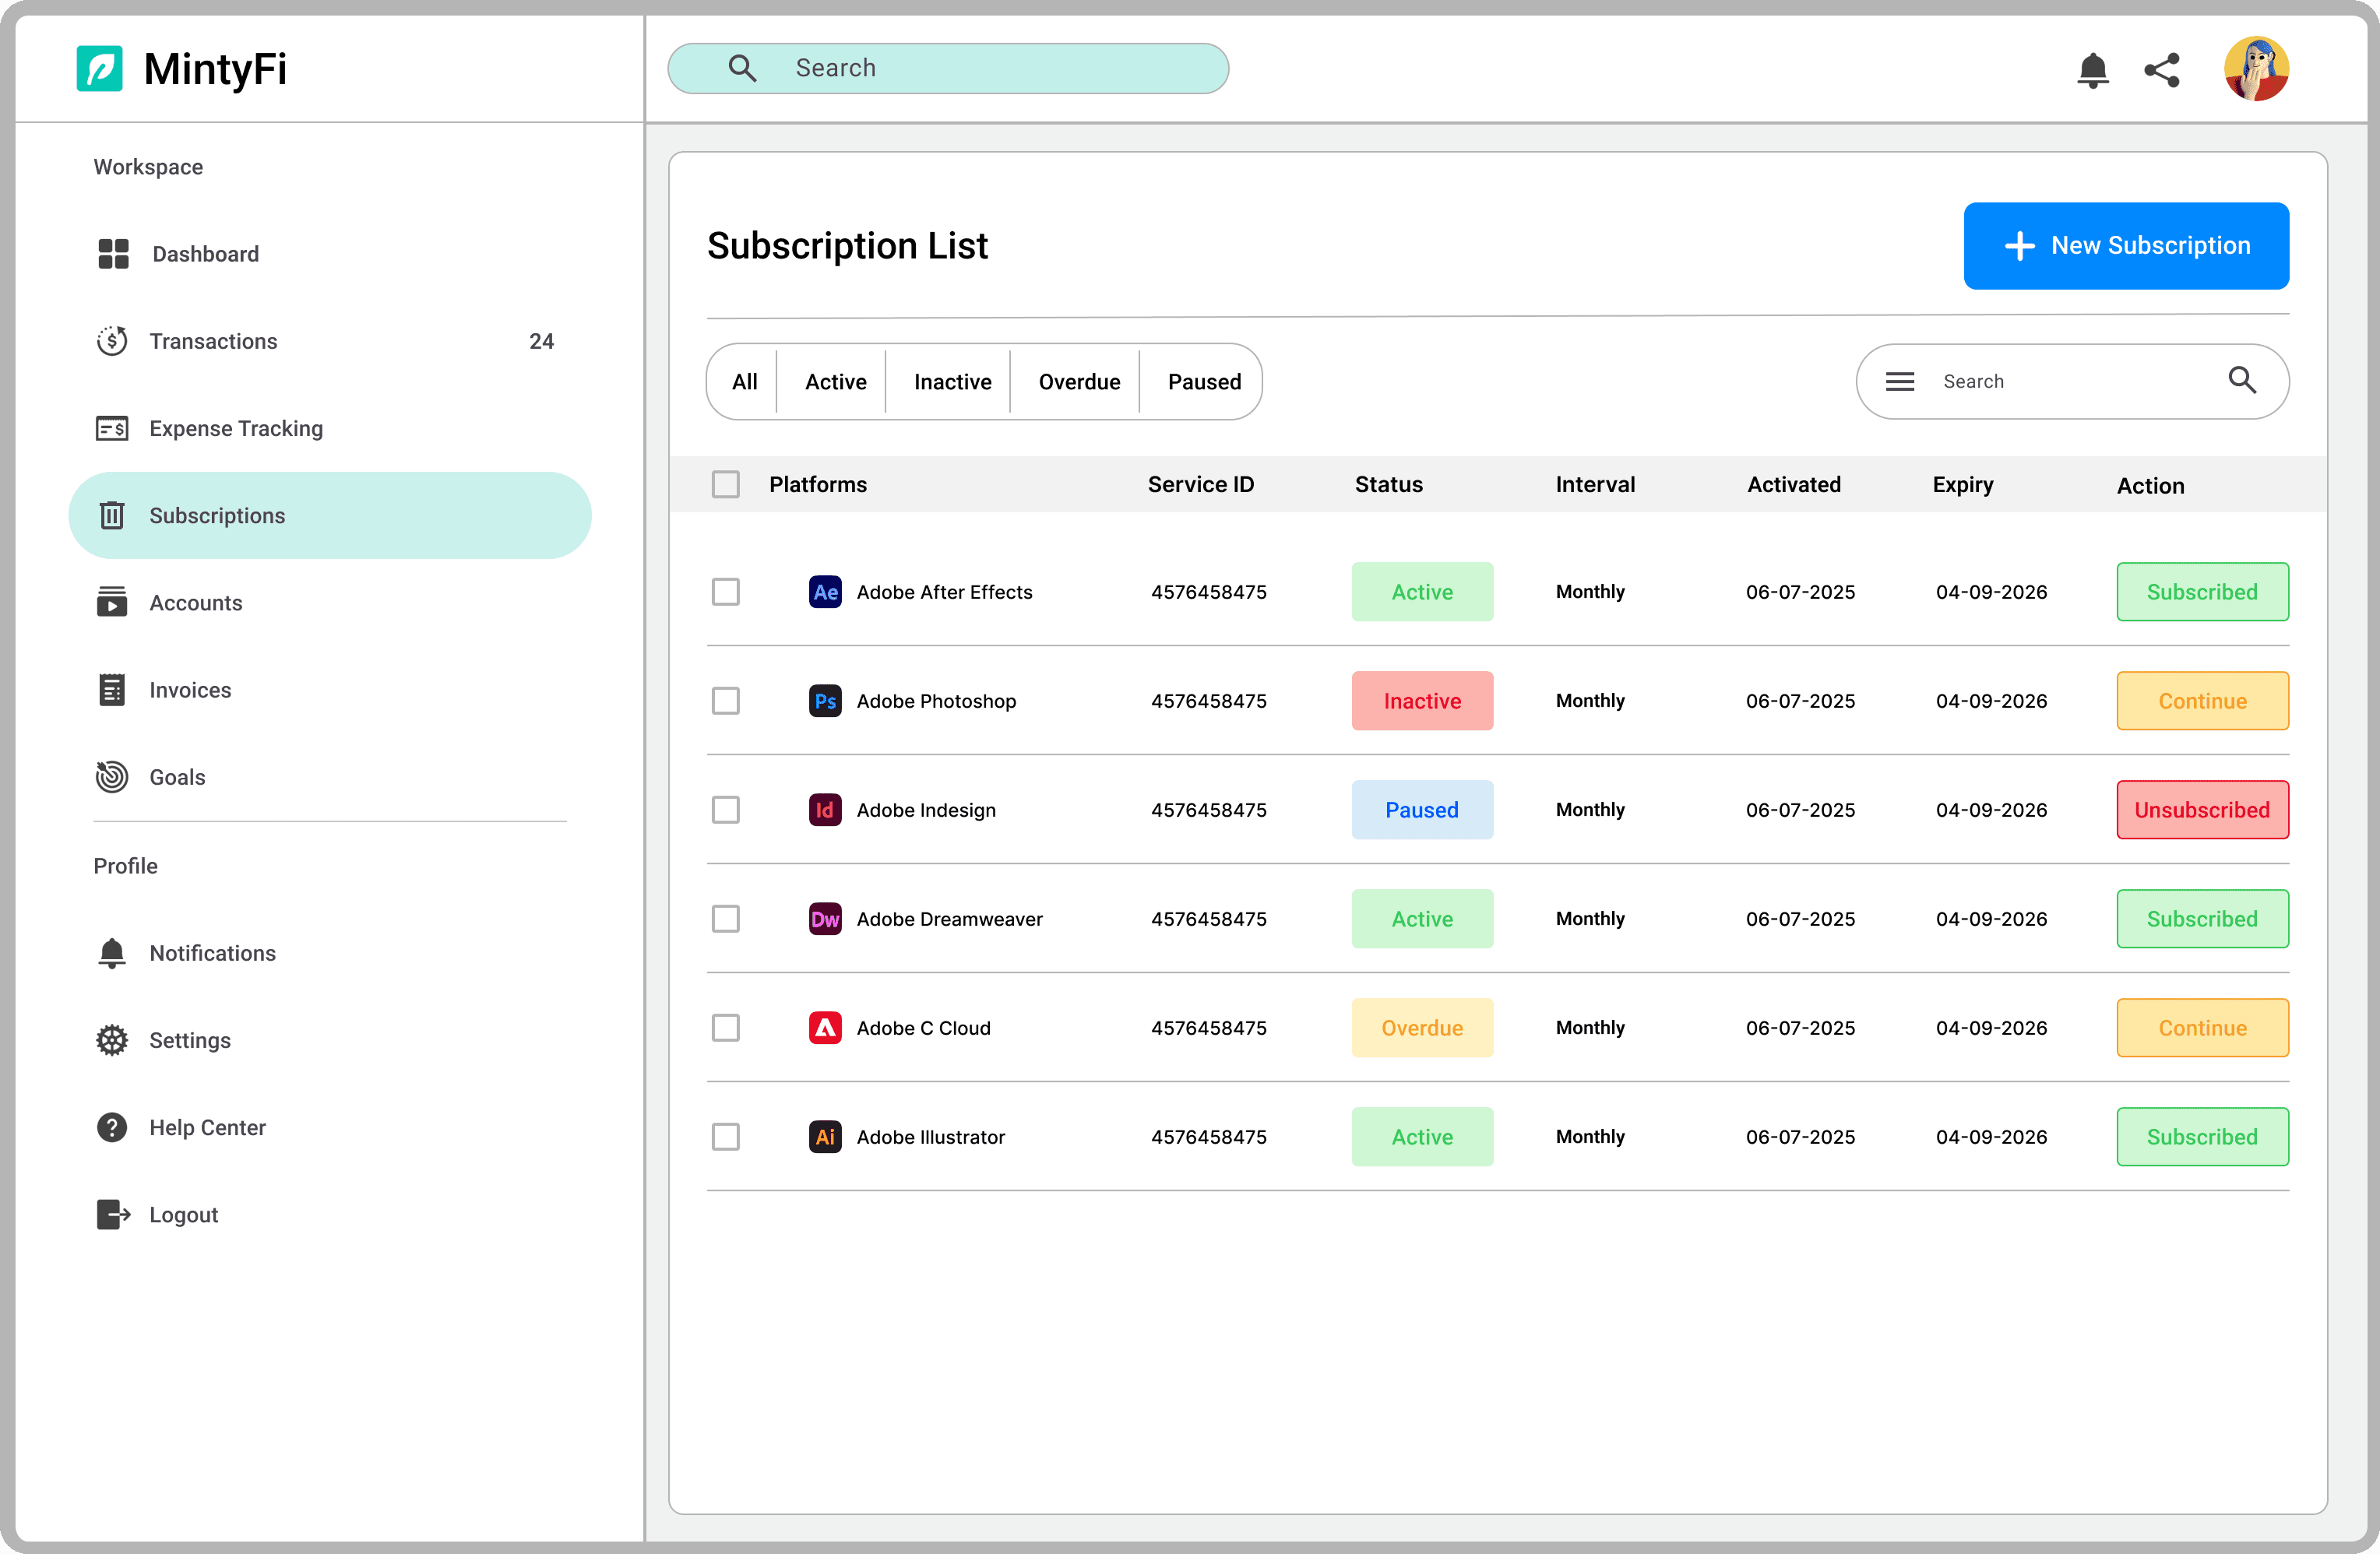This screenshot has width=2380, height=1554.
Task: Click the Adobe After Effects Ae icon
Action: 825,592
